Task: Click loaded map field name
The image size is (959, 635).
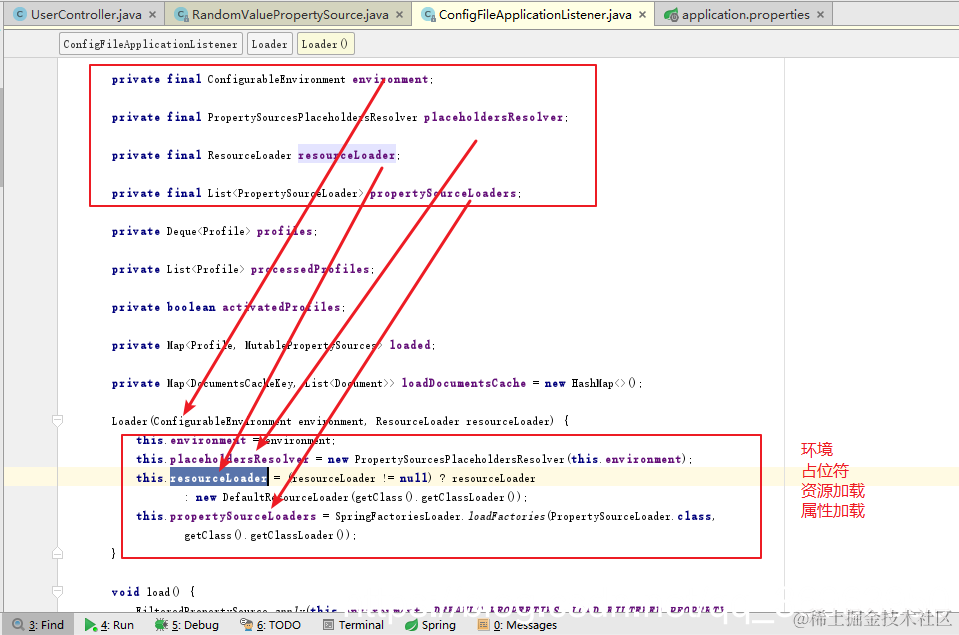Action: [410, 345]
